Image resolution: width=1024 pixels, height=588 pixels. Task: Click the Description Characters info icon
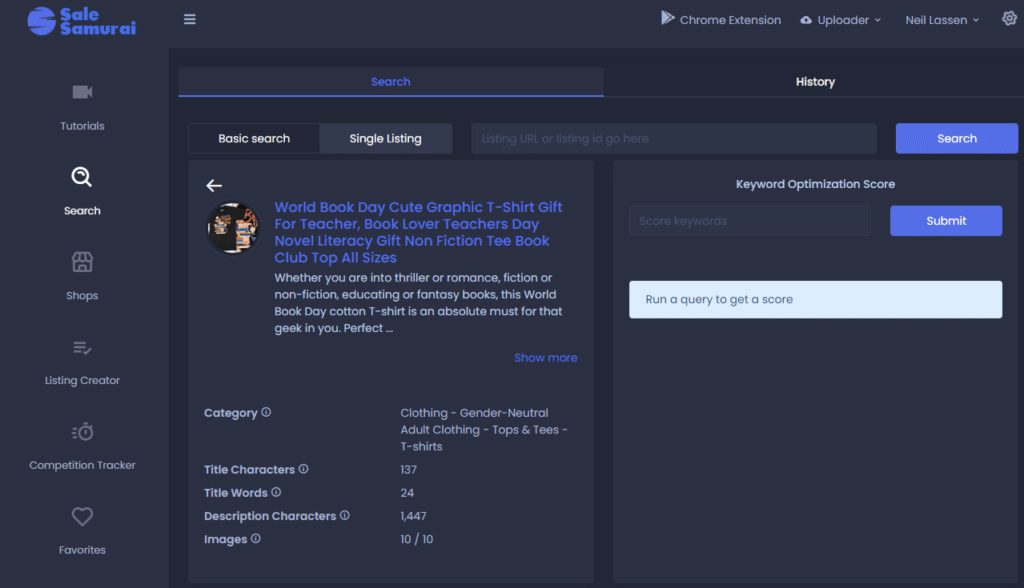coord(345,515)
